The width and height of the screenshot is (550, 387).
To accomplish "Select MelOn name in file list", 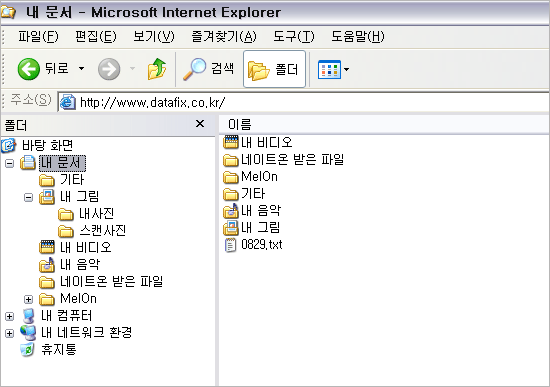I will 259,176.
